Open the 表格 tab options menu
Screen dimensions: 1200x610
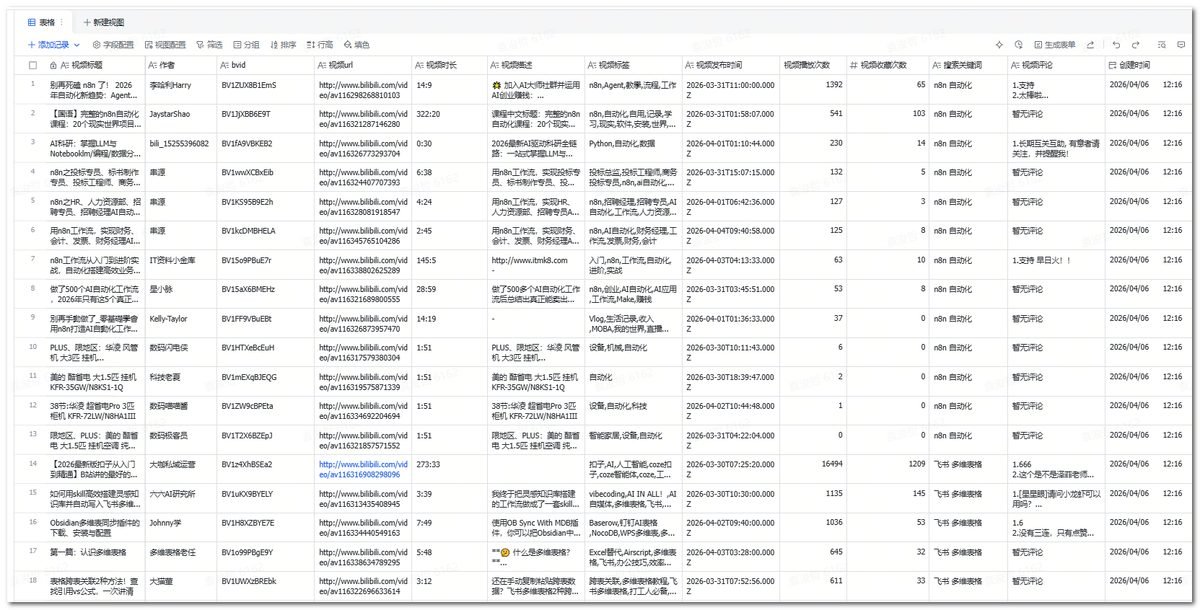[62, 21]
